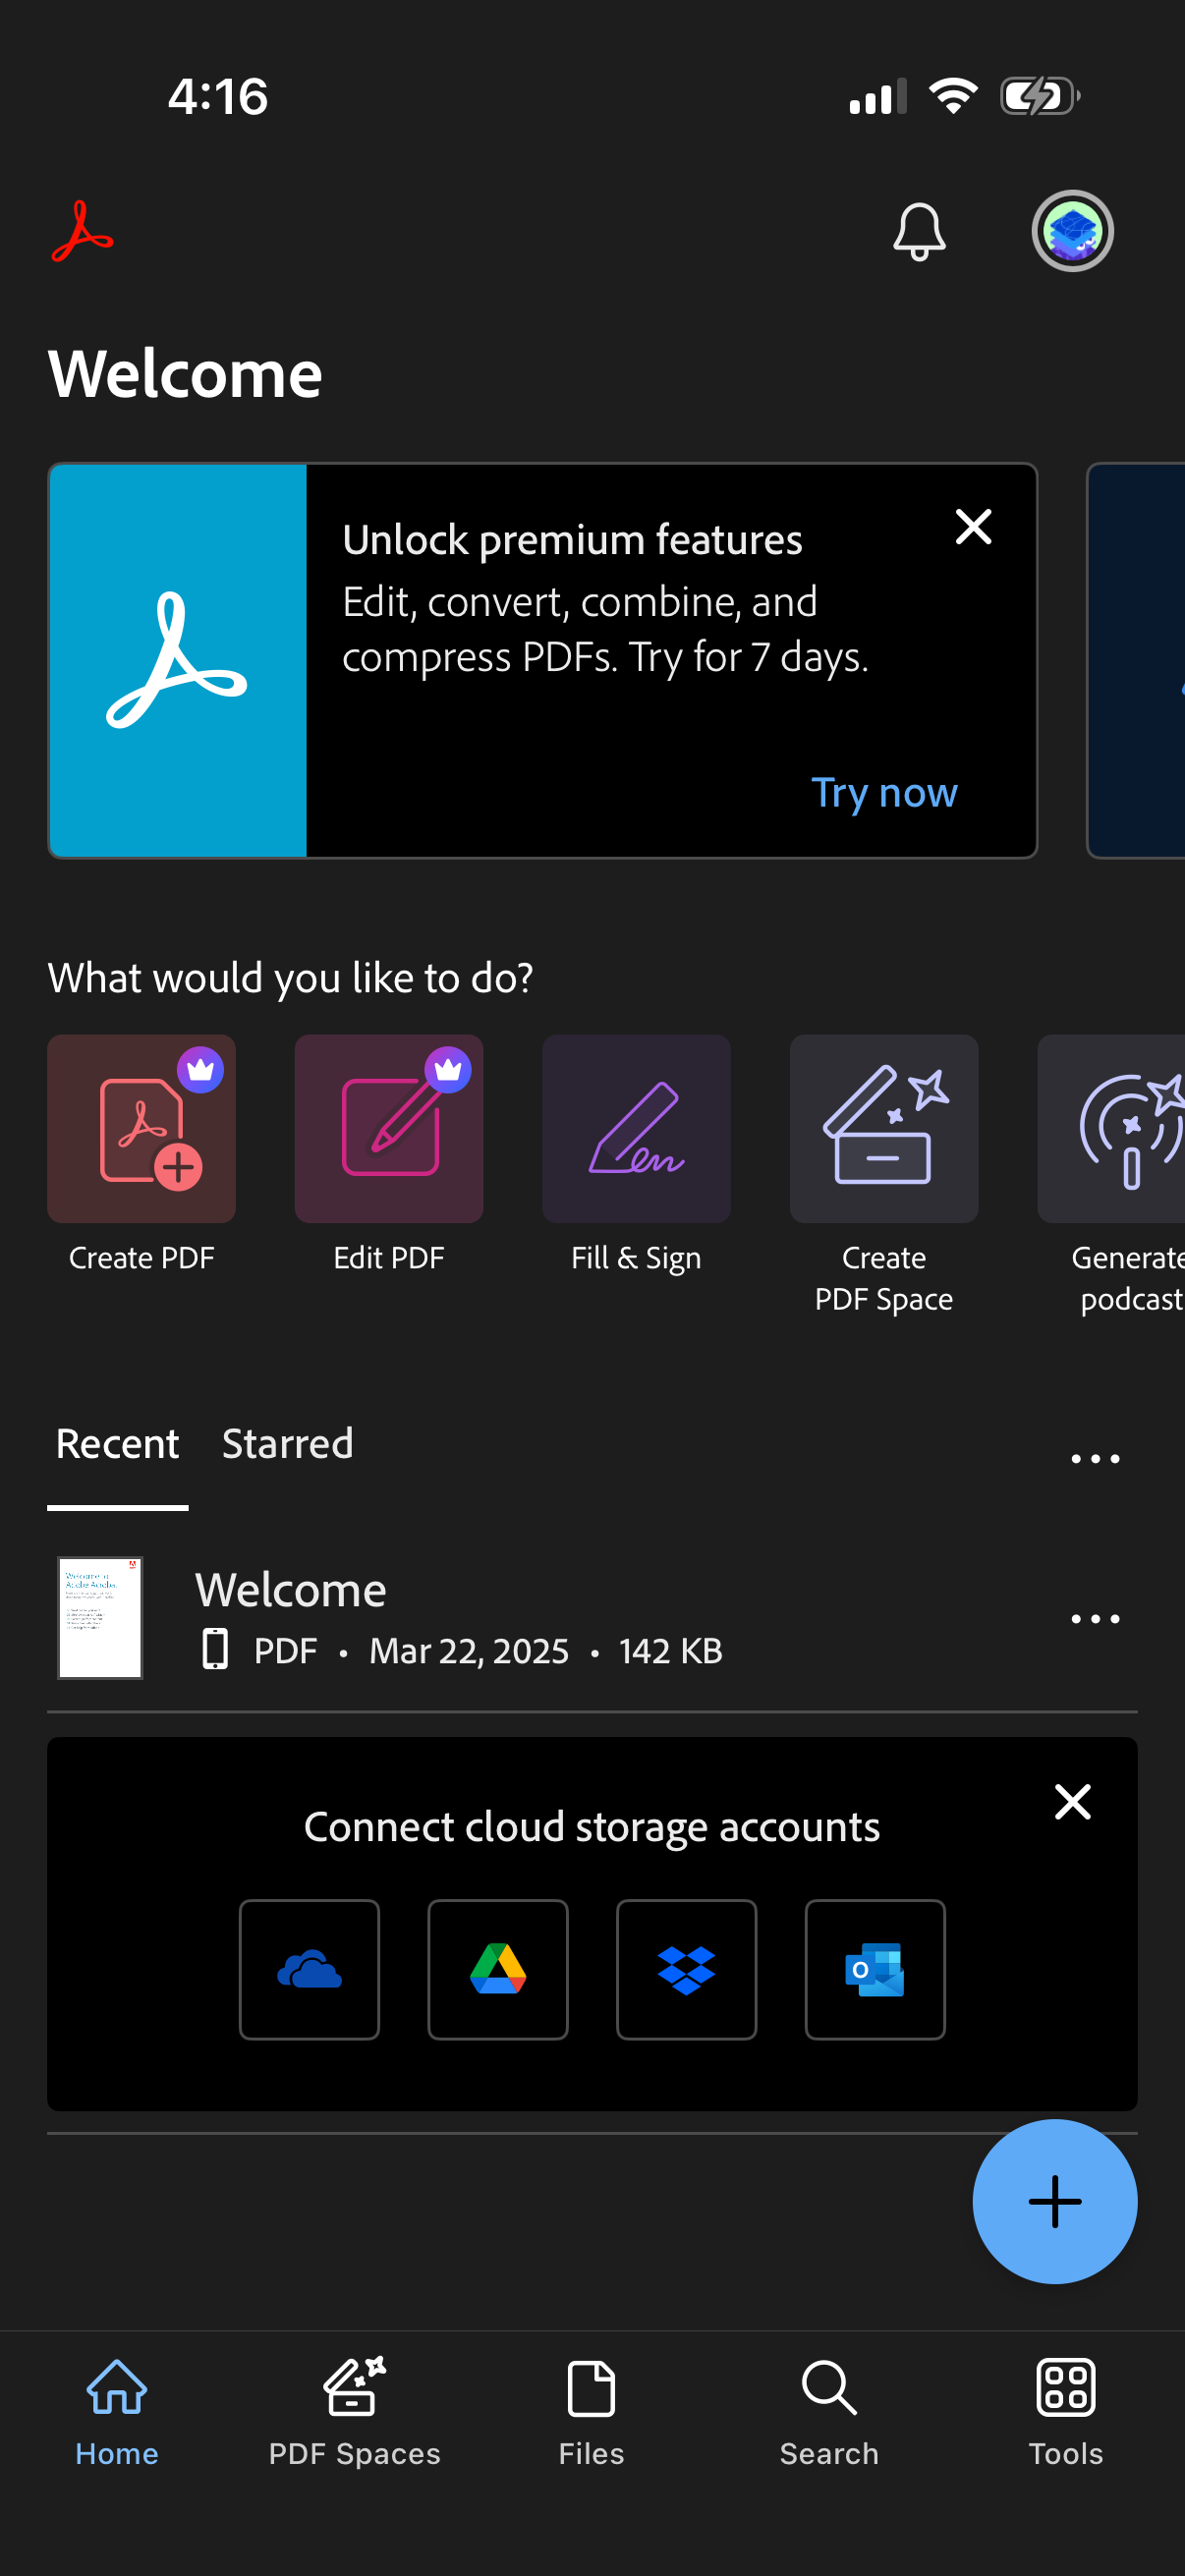Tap the Create PDF label
This screenshot has height=2576, width=1185.
coord(141,1258)
